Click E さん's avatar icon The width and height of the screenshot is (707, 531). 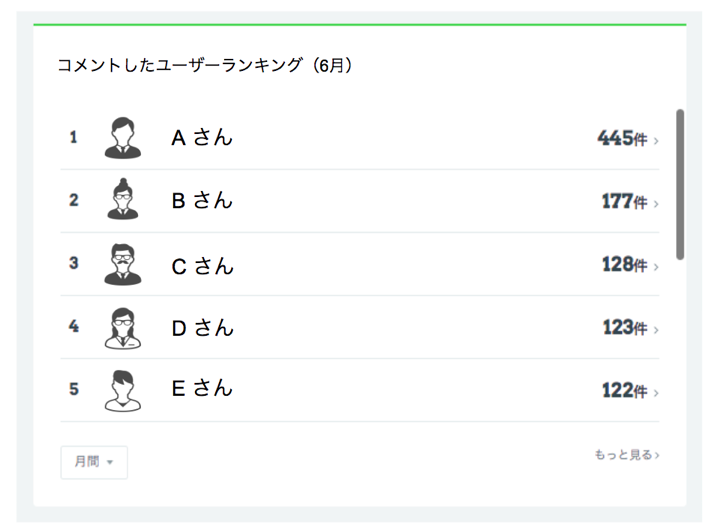[123, 391]
